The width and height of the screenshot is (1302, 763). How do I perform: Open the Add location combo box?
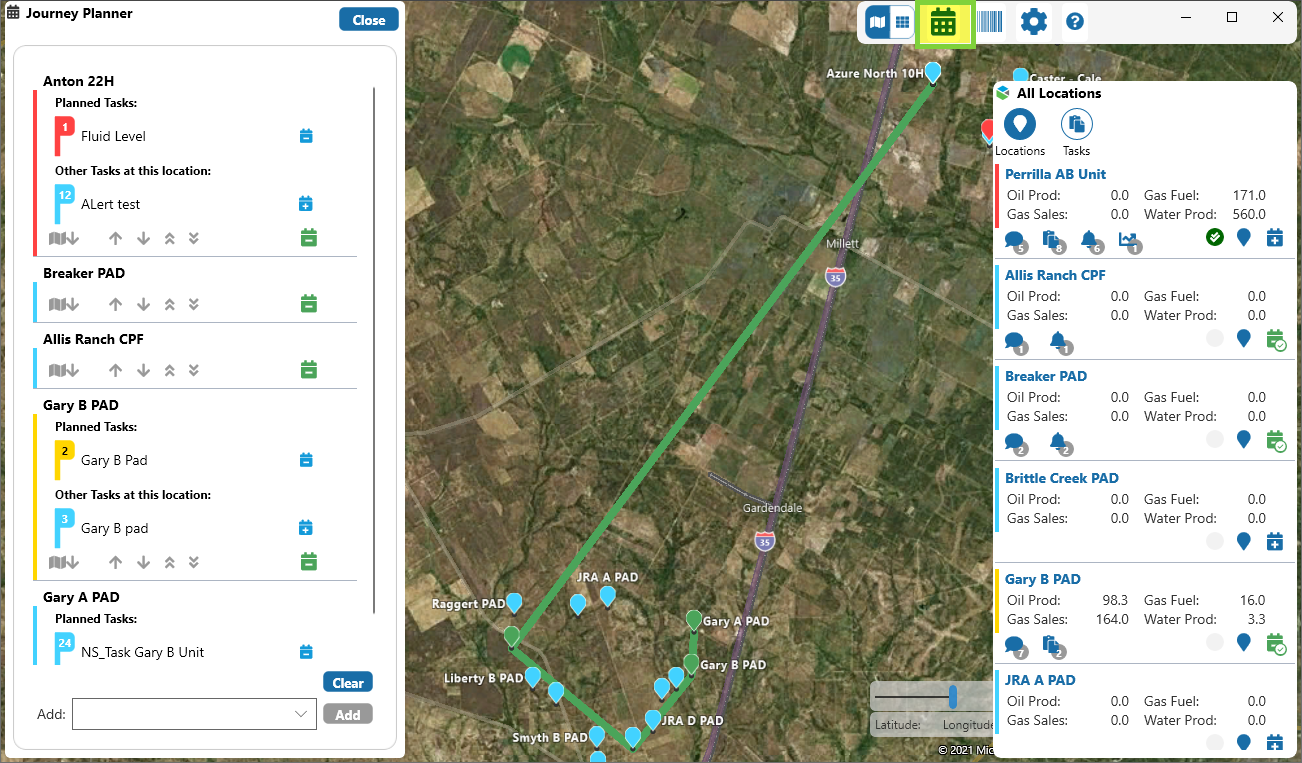[x=194, y=714]
